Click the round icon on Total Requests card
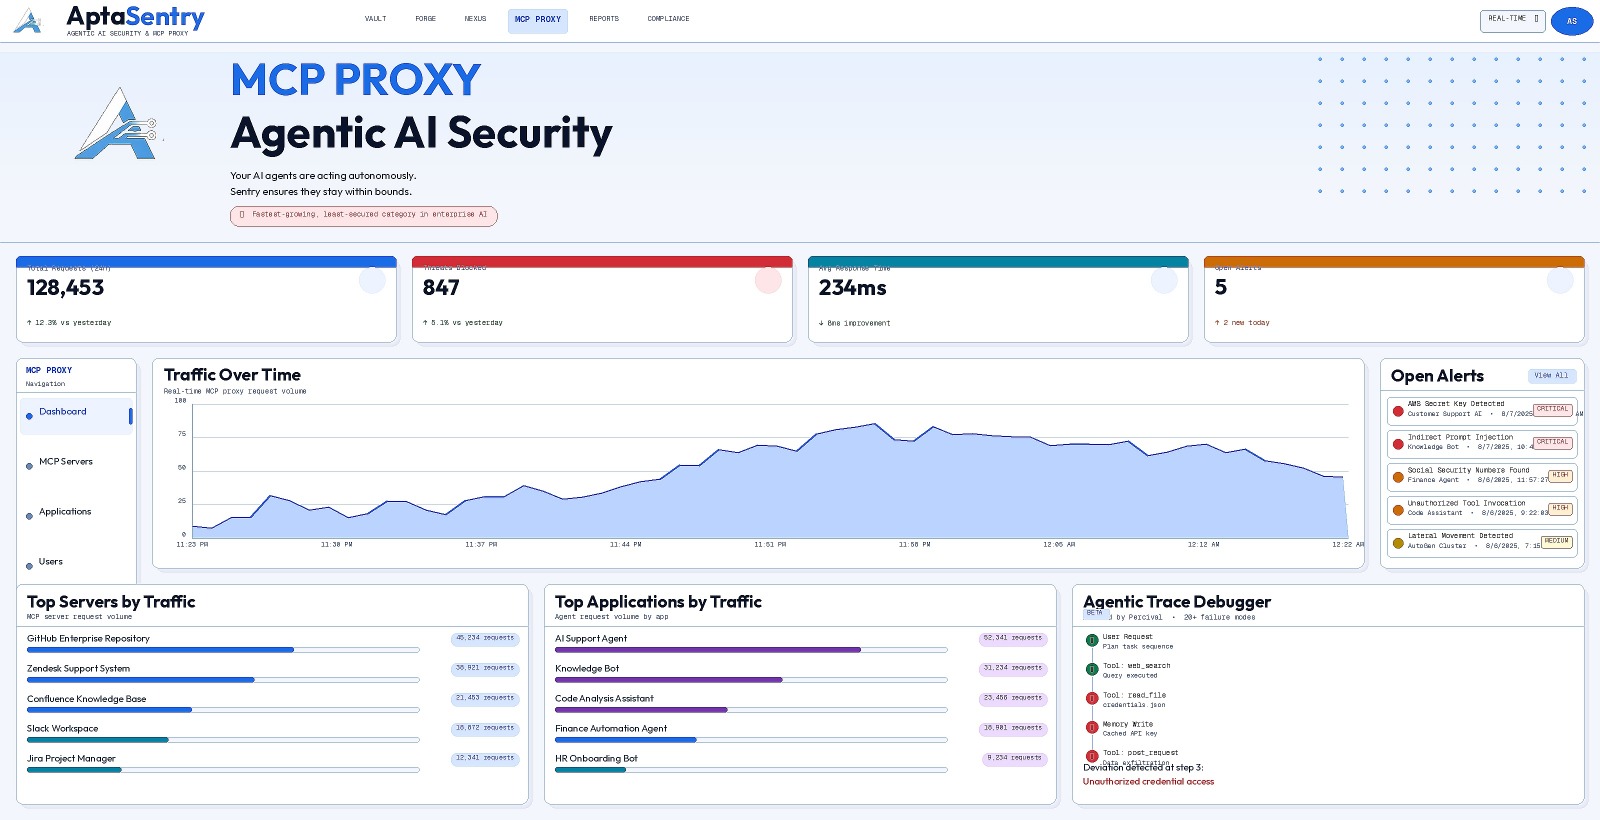The image size is (1600, 820). point(372,281)
